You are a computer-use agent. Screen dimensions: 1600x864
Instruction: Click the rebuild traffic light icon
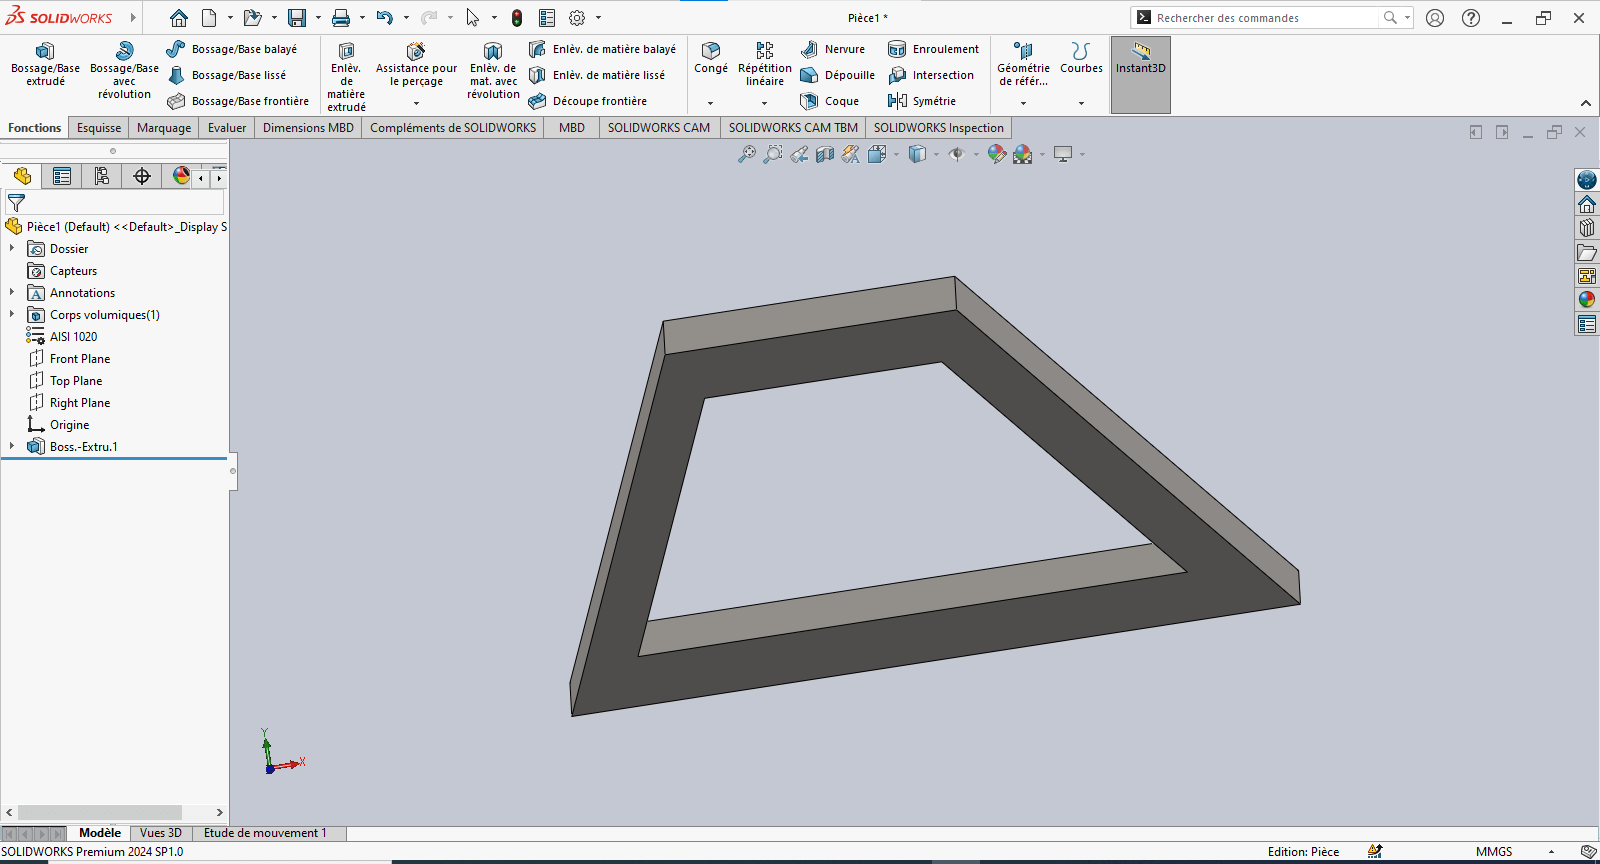[517, 18]
